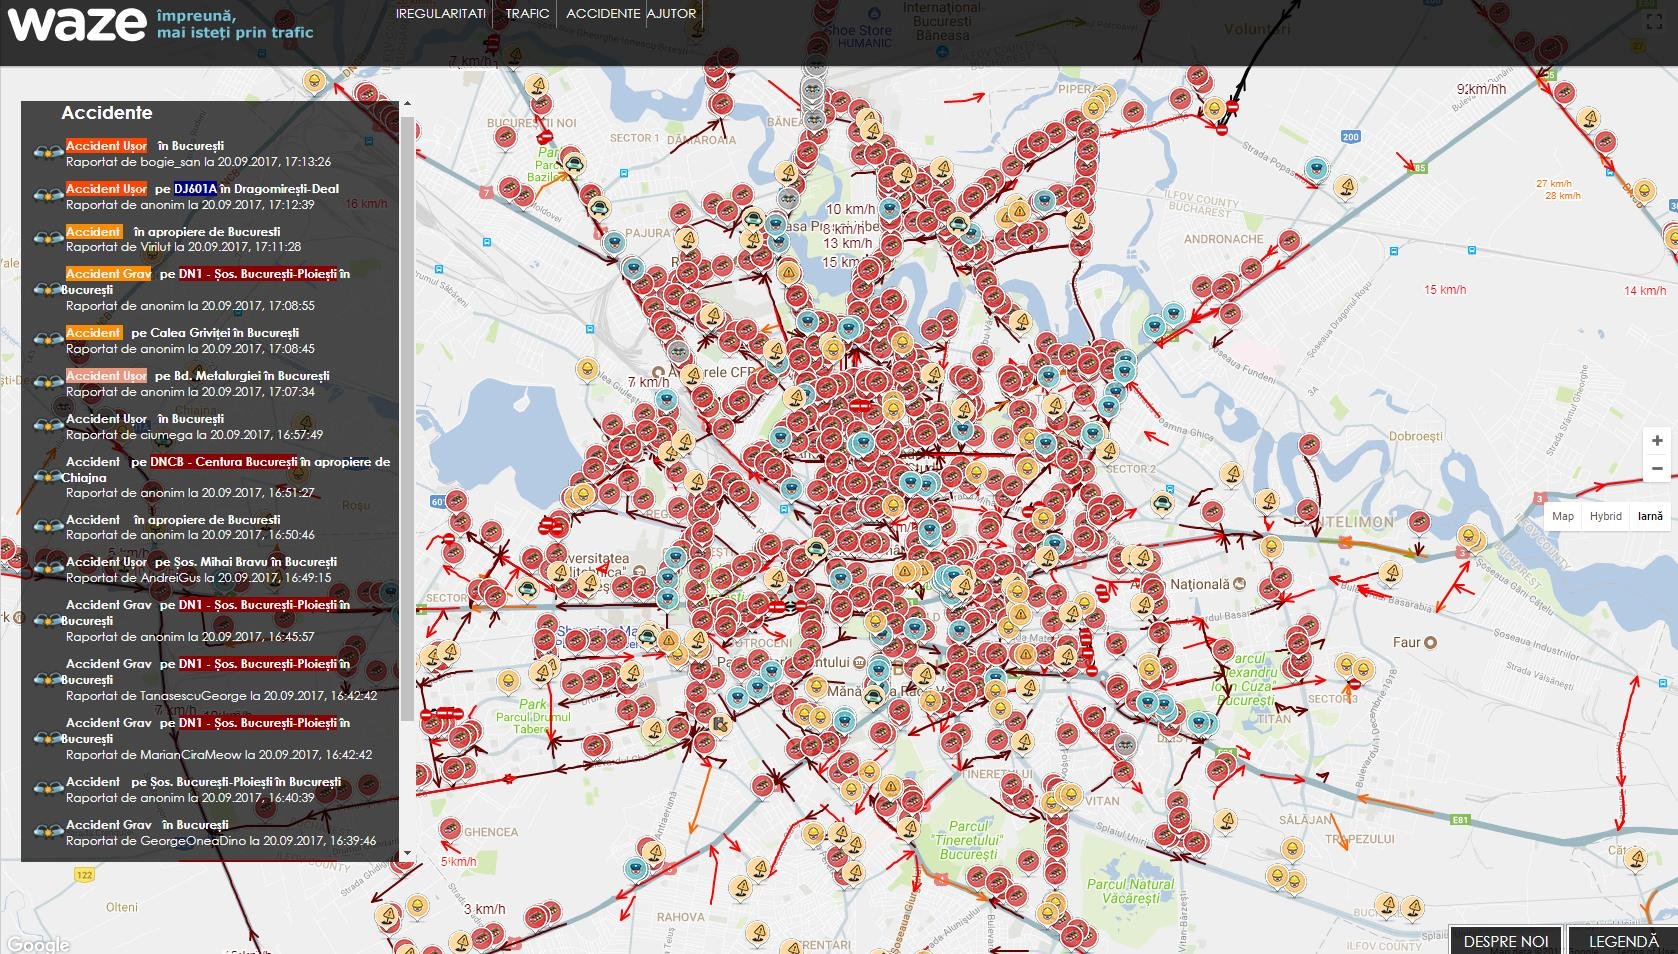The image size is (1678, 954).
Task: Click Parcul Natural Văcărești label on map
Action: point(1131,891)
